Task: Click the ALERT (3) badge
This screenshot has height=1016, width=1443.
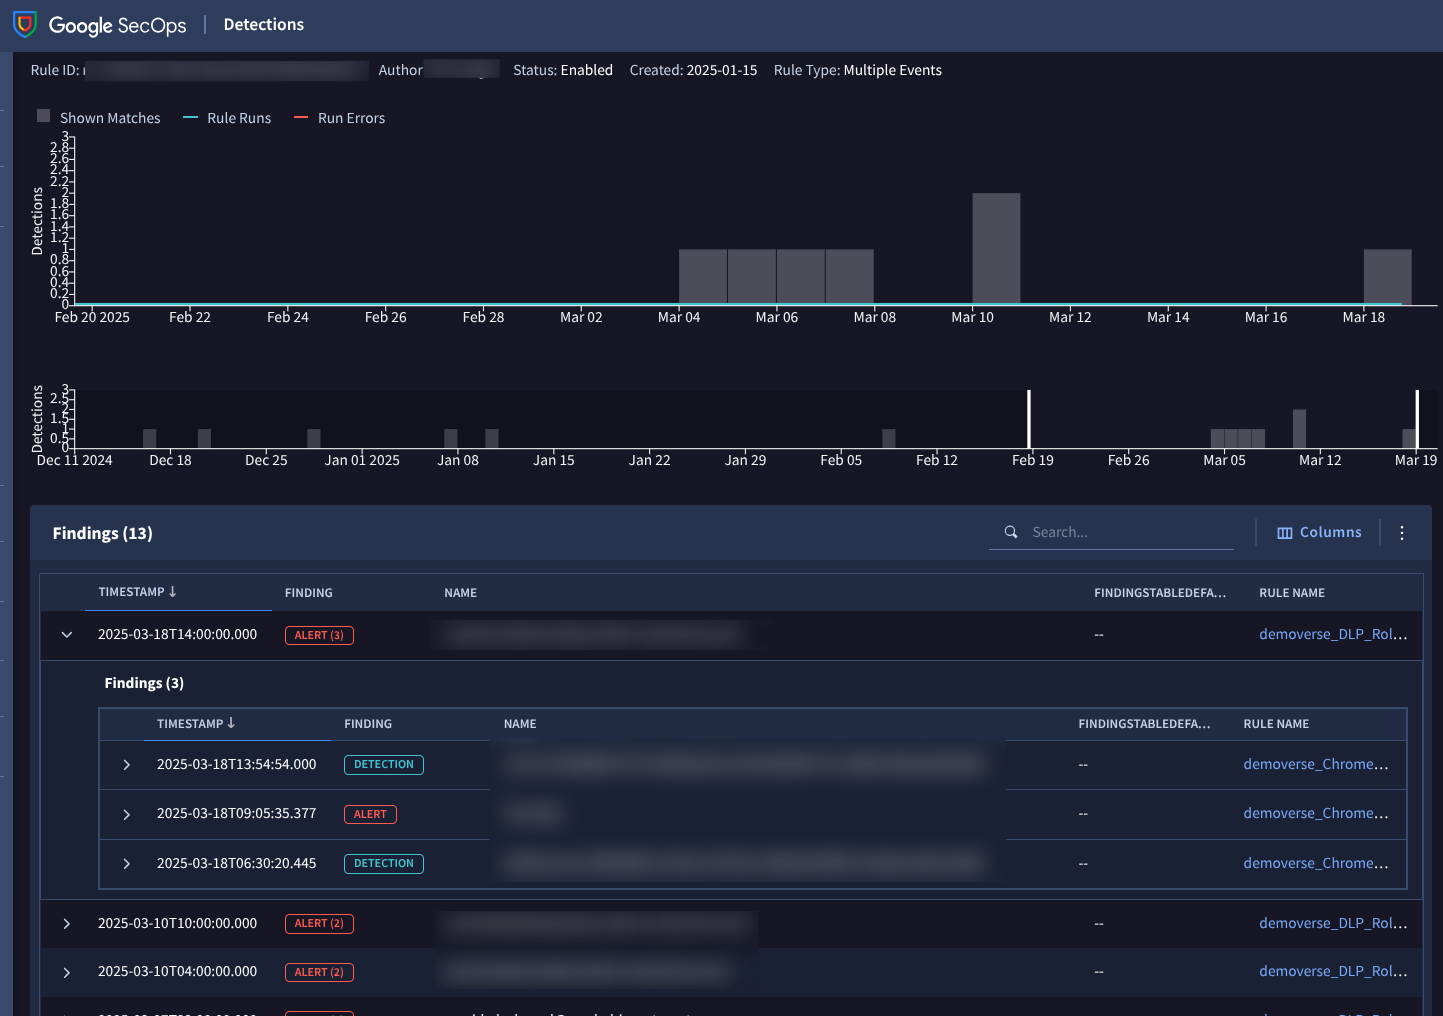Action: point(319,635)
